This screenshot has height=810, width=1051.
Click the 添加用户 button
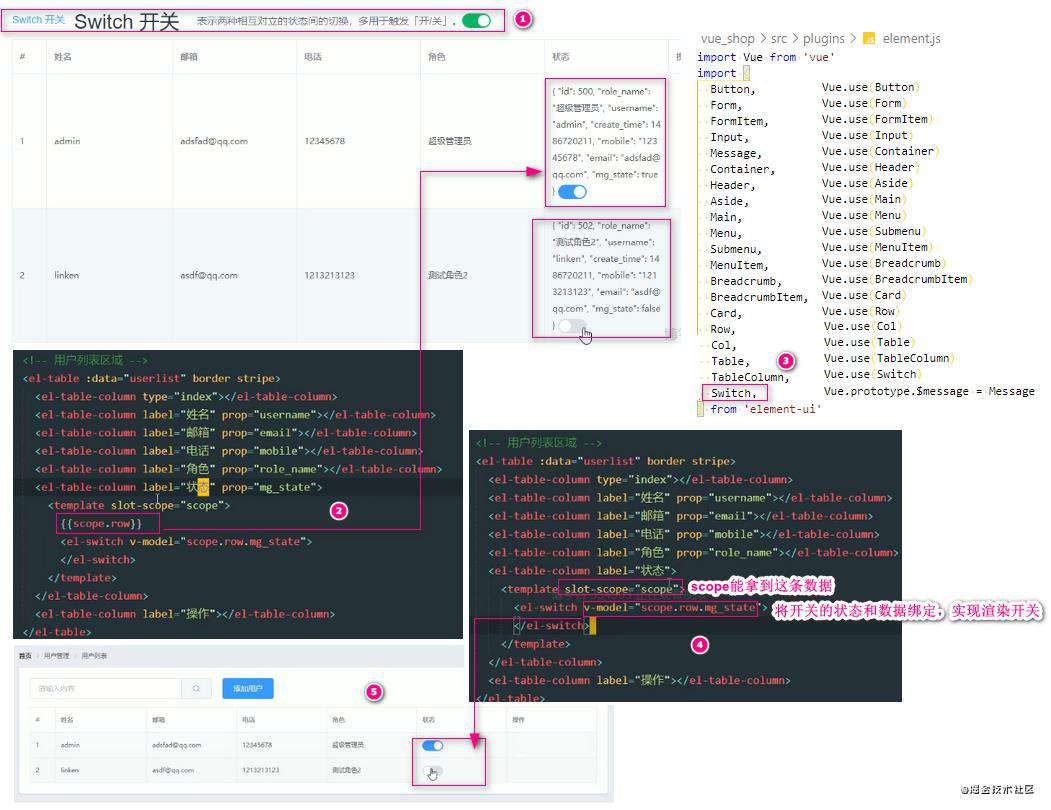click(248, 688)
